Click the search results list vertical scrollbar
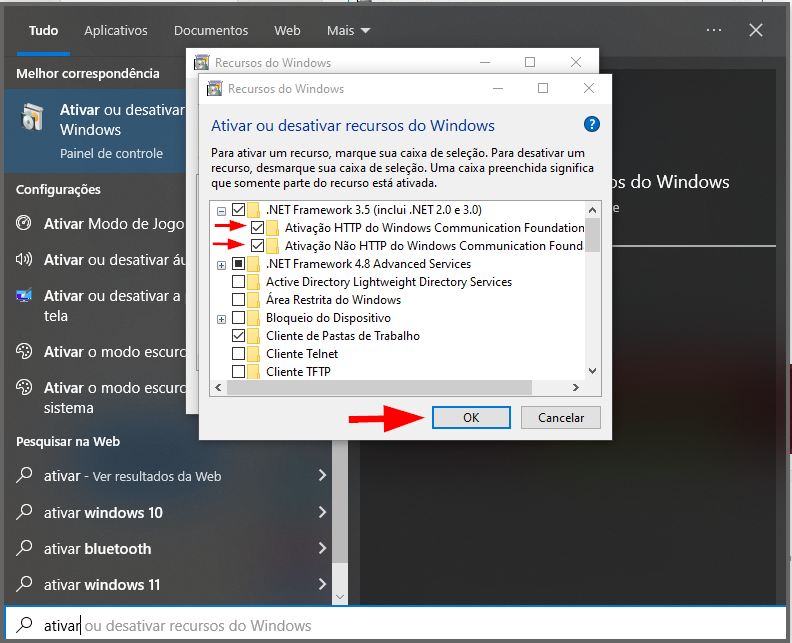 tap(340, 501)
